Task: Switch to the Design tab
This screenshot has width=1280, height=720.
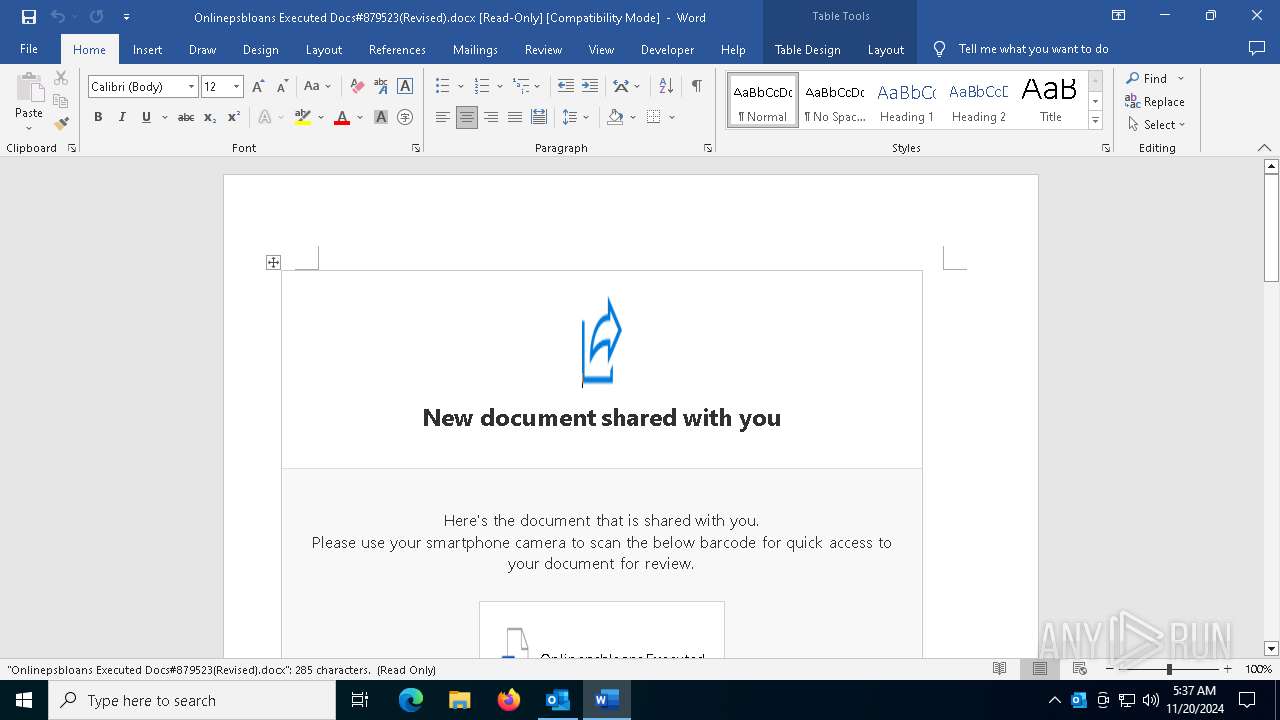Action: click(x=260, y=49)
